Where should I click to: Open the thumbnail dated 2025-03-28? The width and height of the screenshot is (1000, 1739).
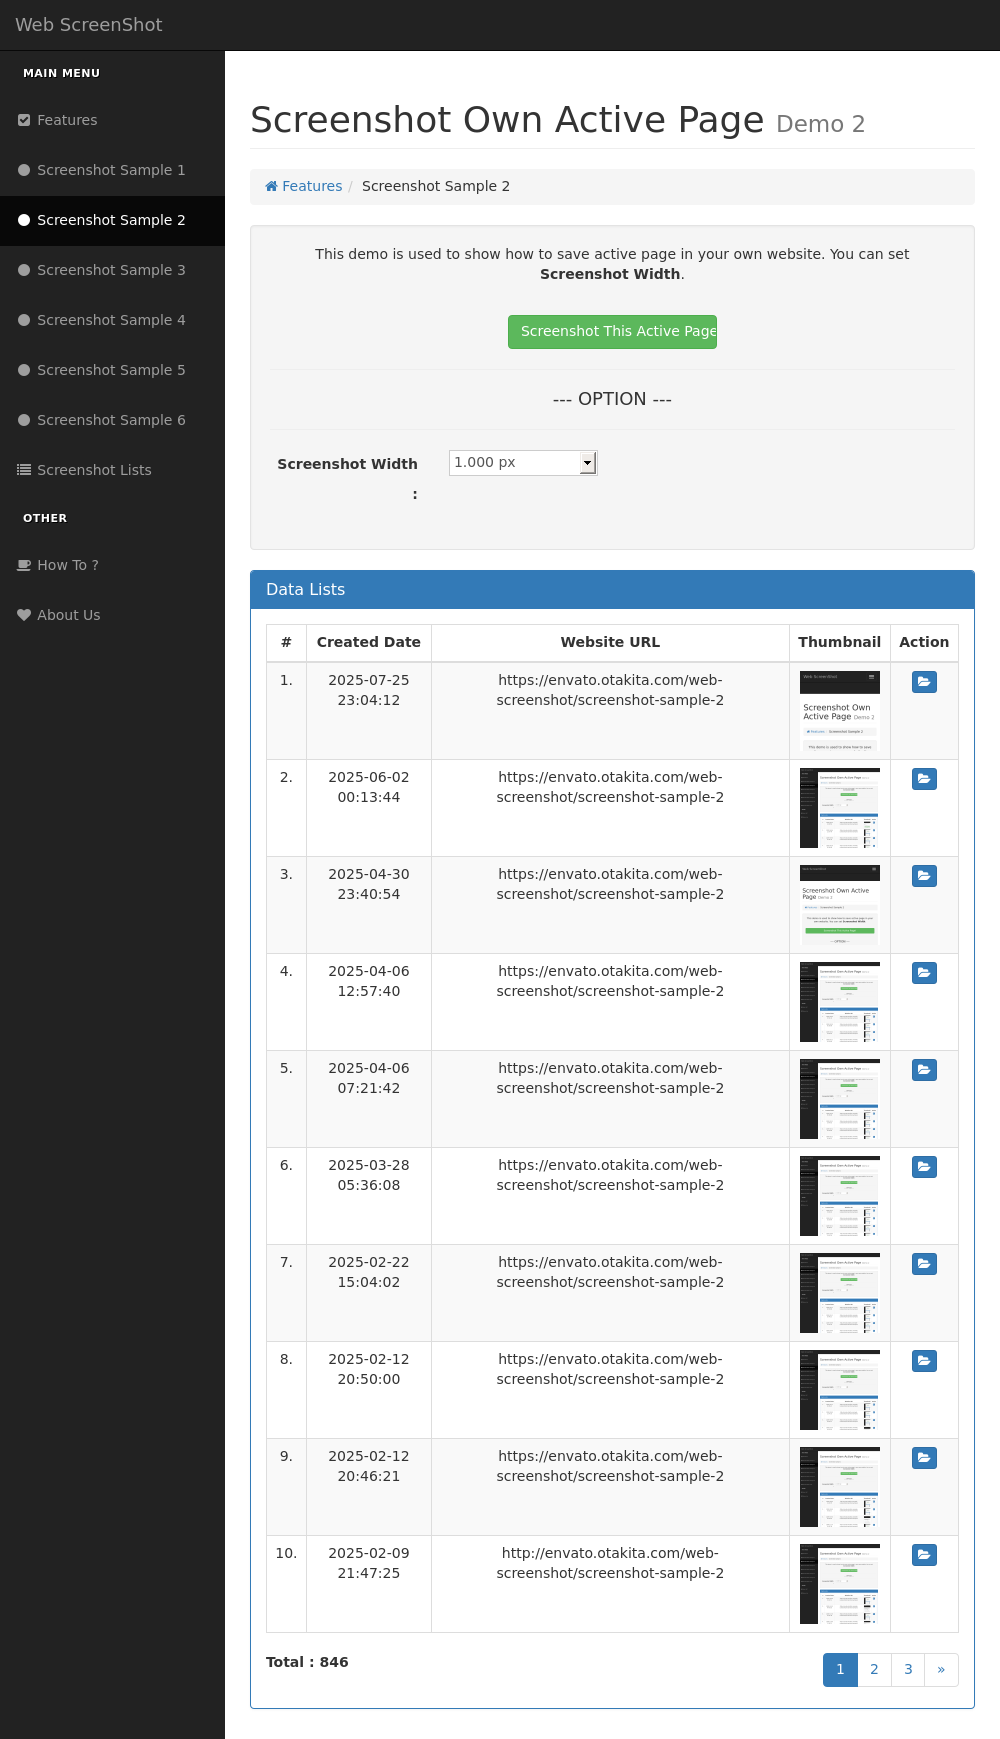[840, 1196]
